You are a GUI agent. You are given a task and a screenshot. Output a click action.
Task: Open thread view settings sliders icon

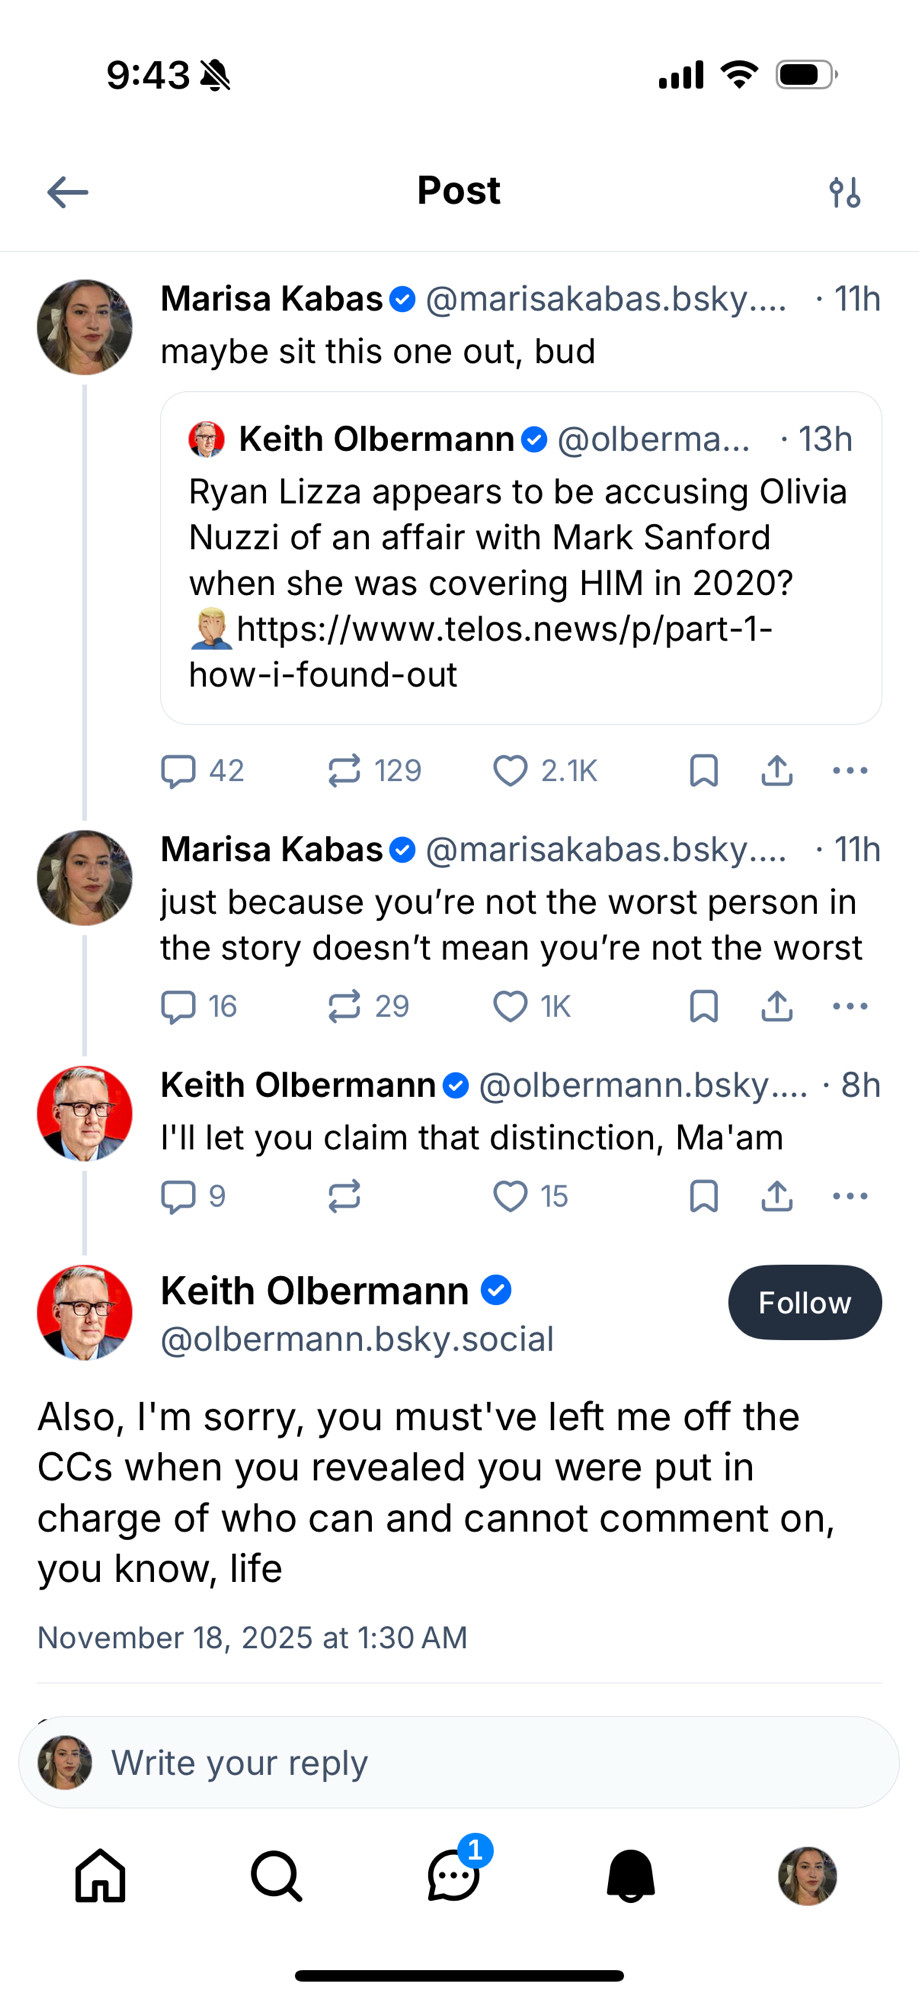(x=845, y=192)
